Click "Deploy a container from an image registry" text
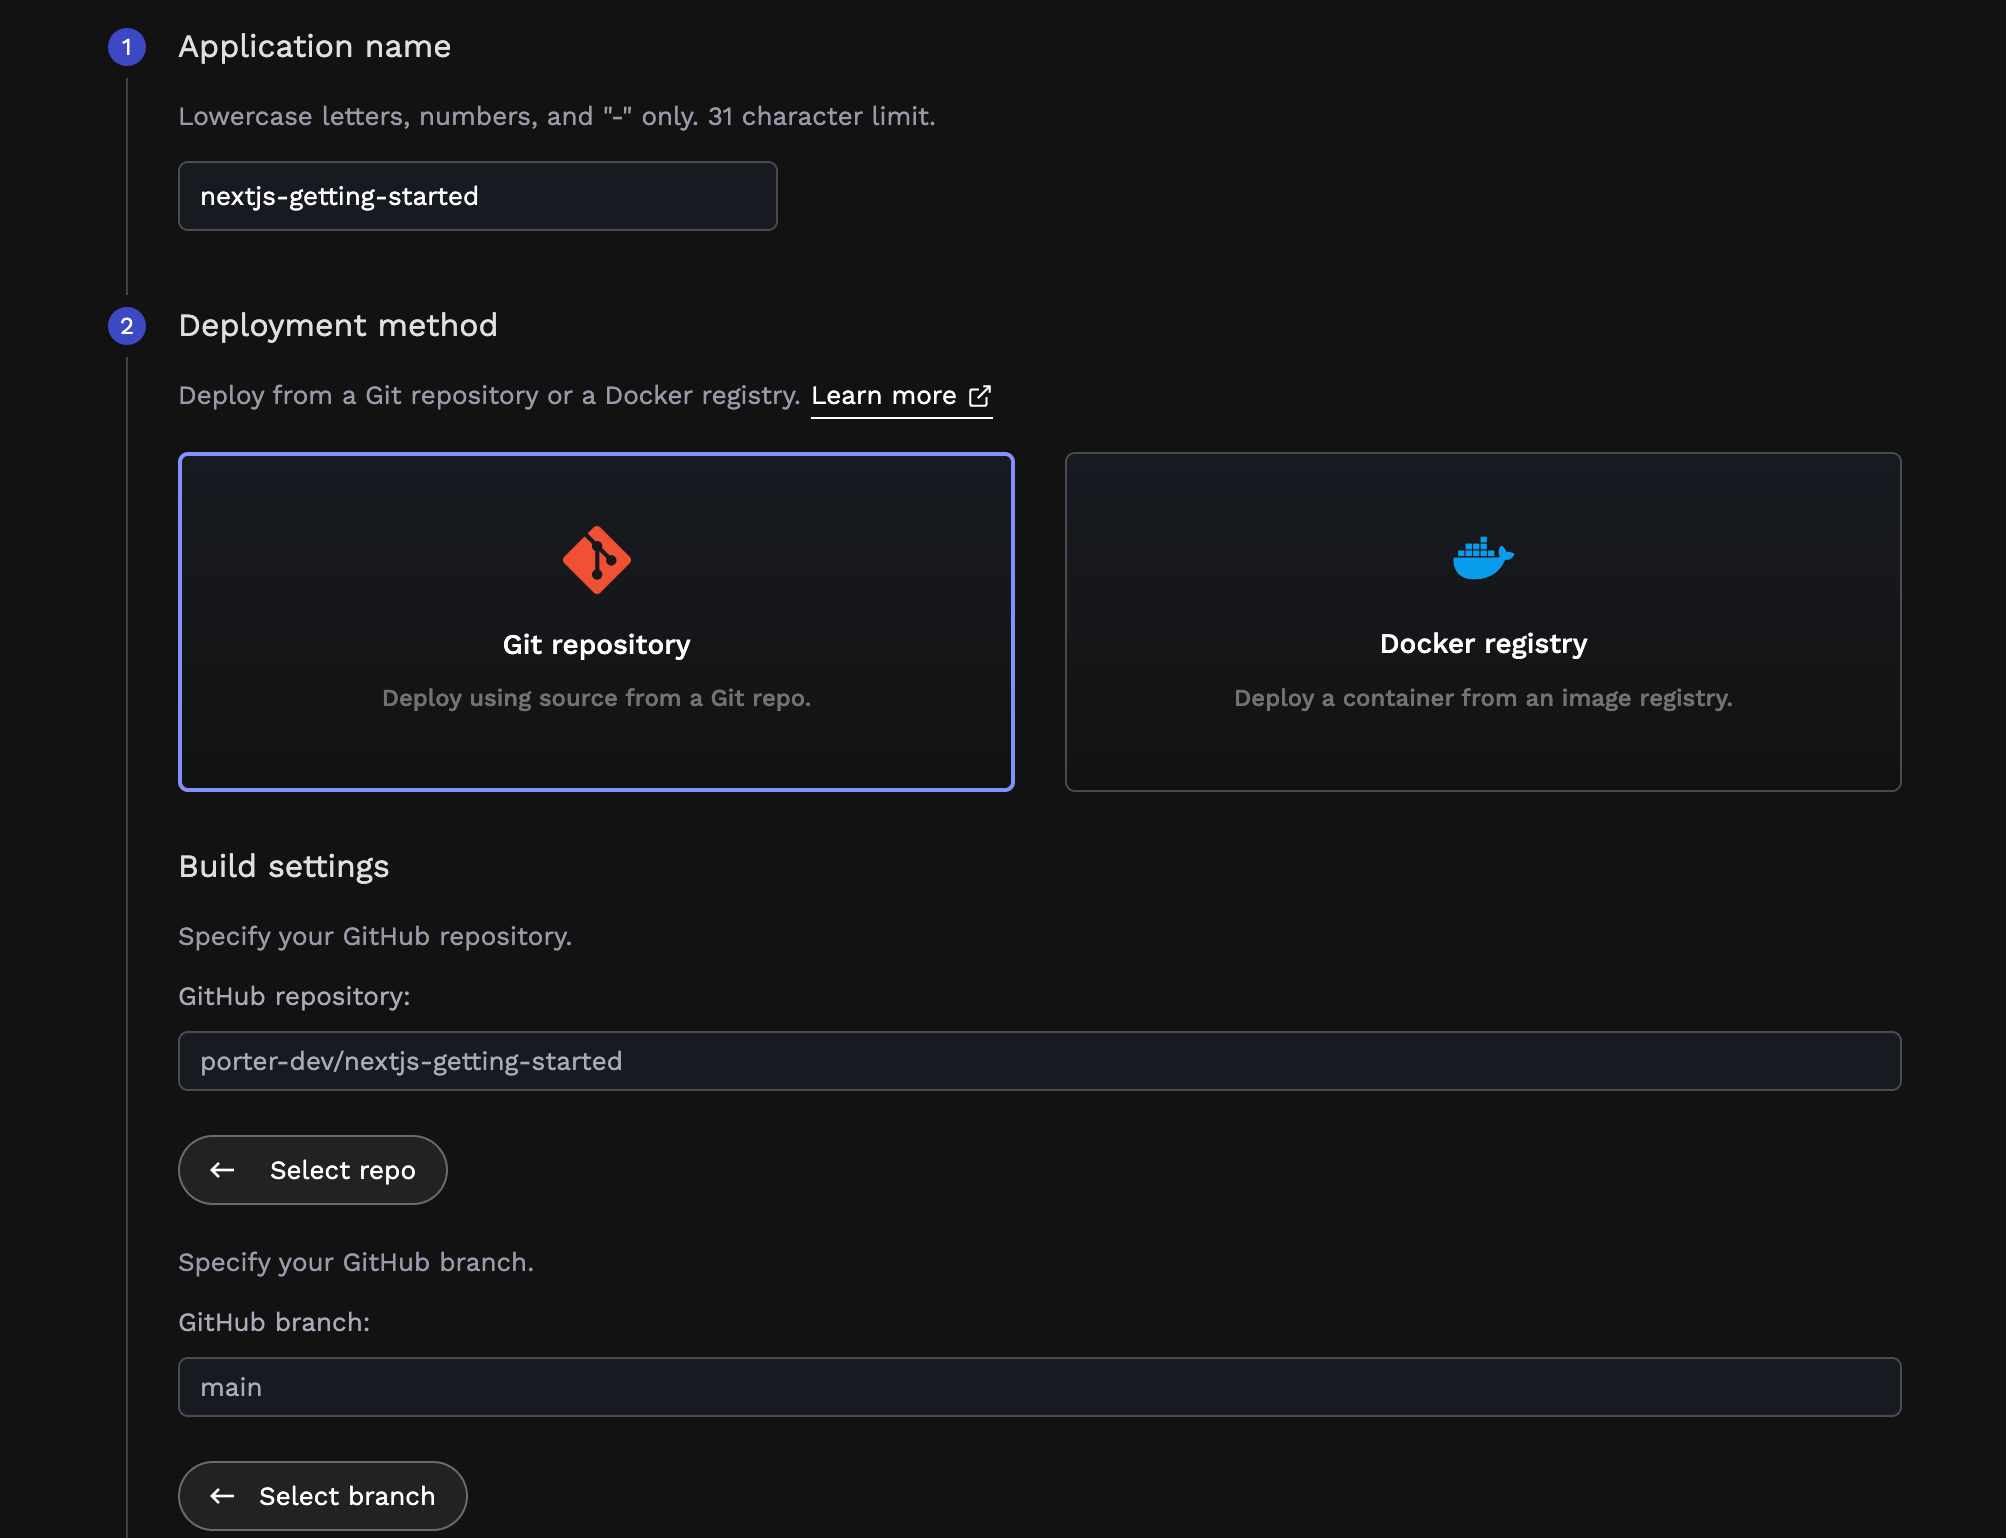The height and width of the screenshot is (1538, 2006). coord(1483,698)
